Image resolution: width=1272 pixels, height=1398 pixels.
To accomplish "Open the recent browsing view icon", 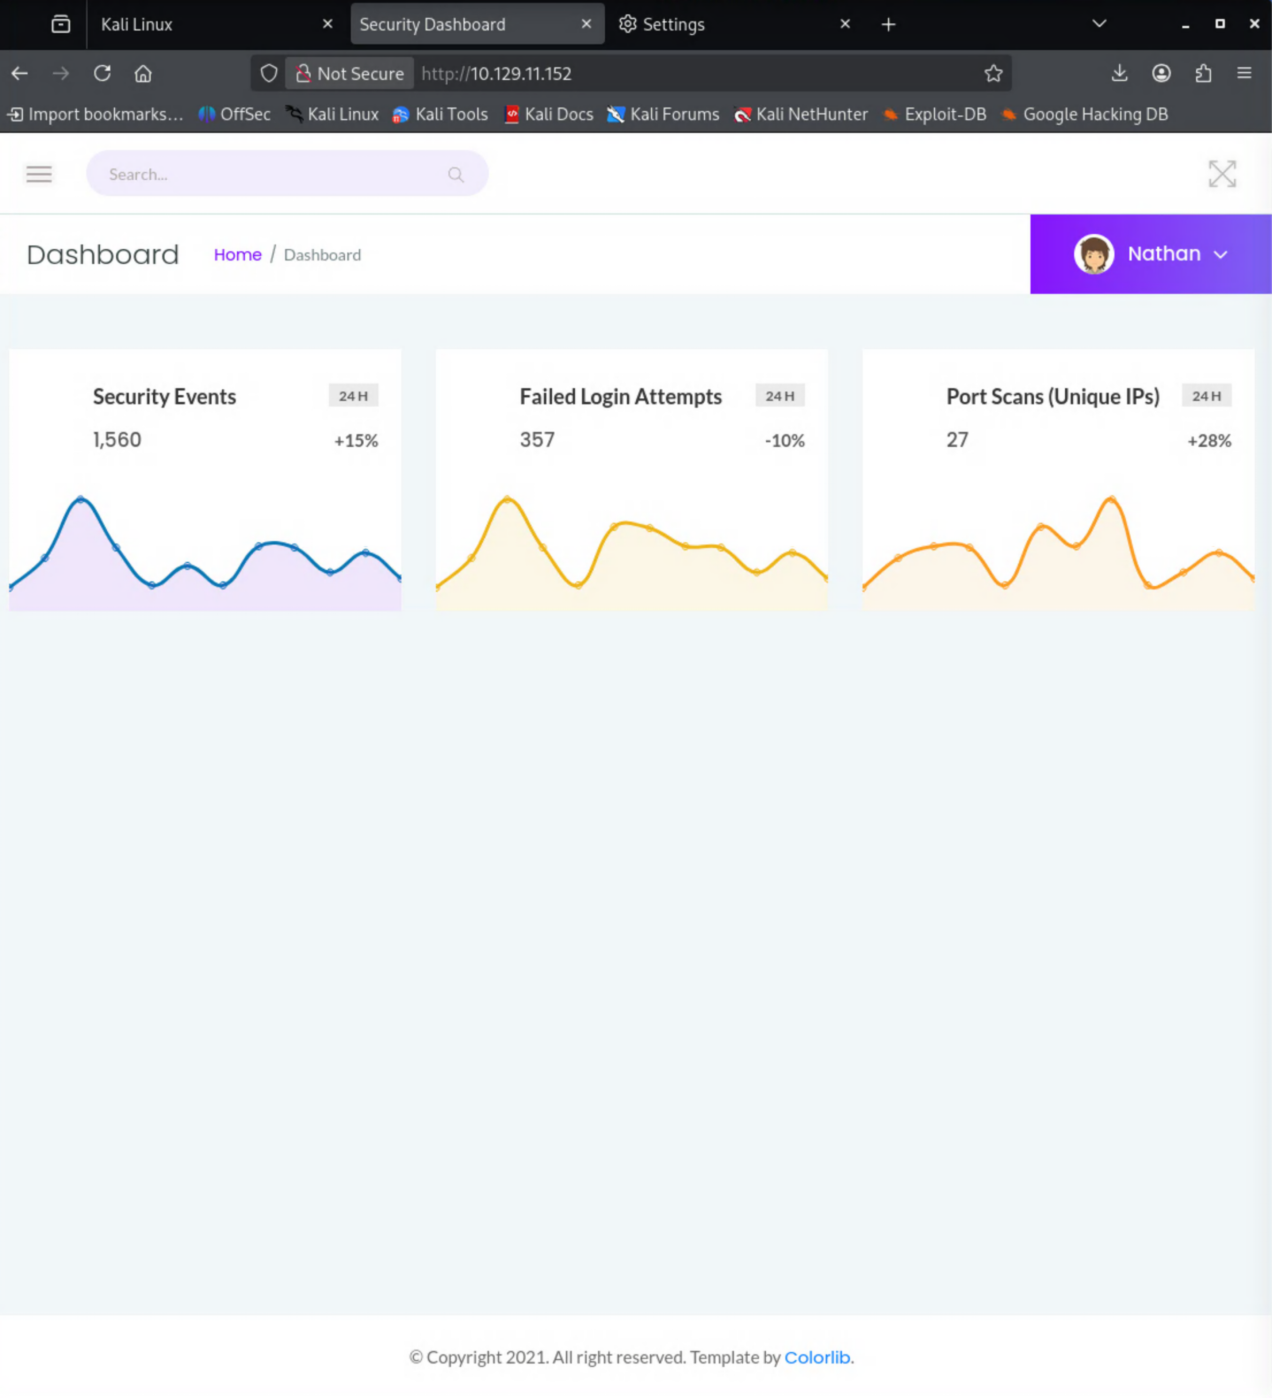I will coord(61,24).
